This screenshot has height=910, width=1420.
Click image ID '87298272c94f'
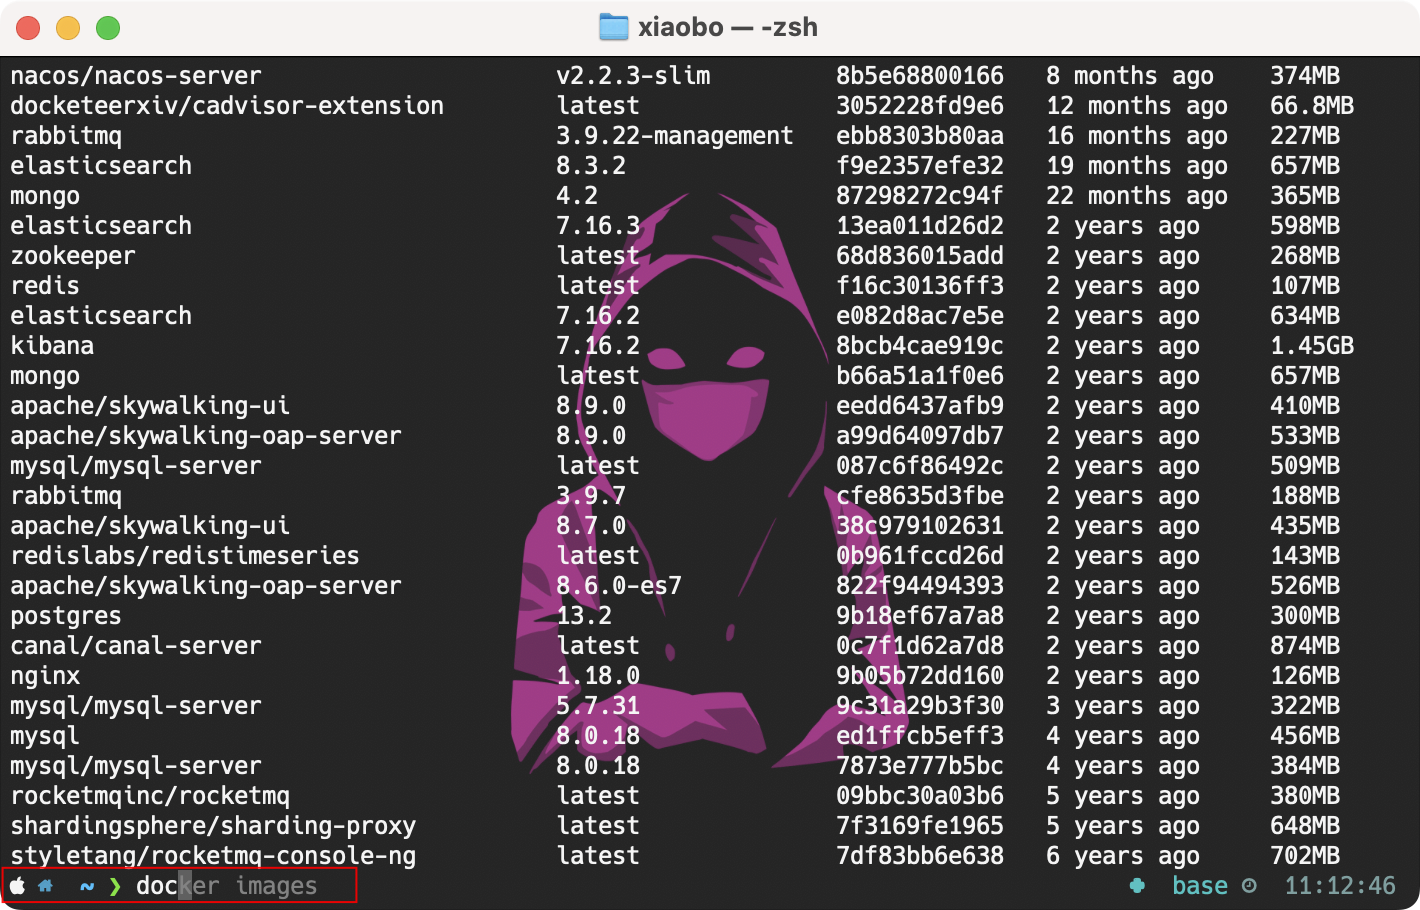tap(920, 196)
